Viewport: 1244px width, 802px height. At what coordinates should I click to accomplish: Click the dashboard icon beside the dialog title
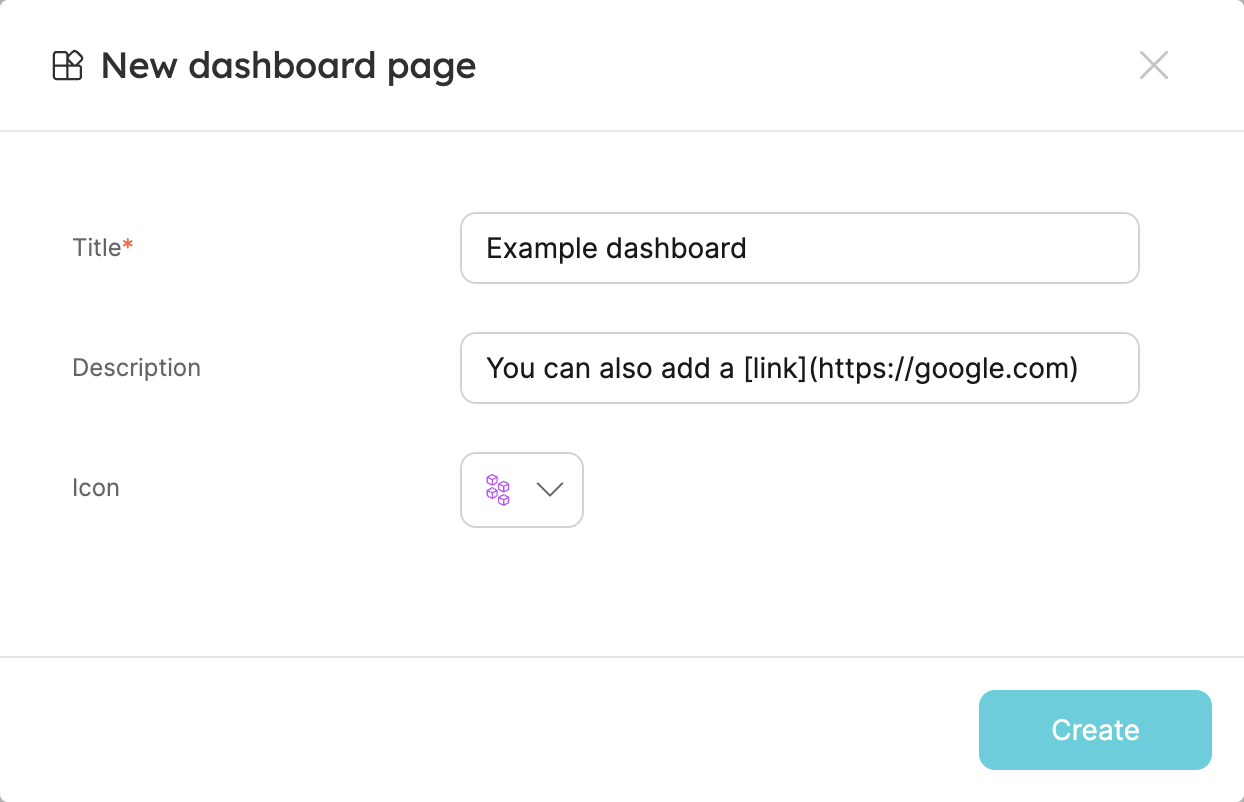[67, 66]
